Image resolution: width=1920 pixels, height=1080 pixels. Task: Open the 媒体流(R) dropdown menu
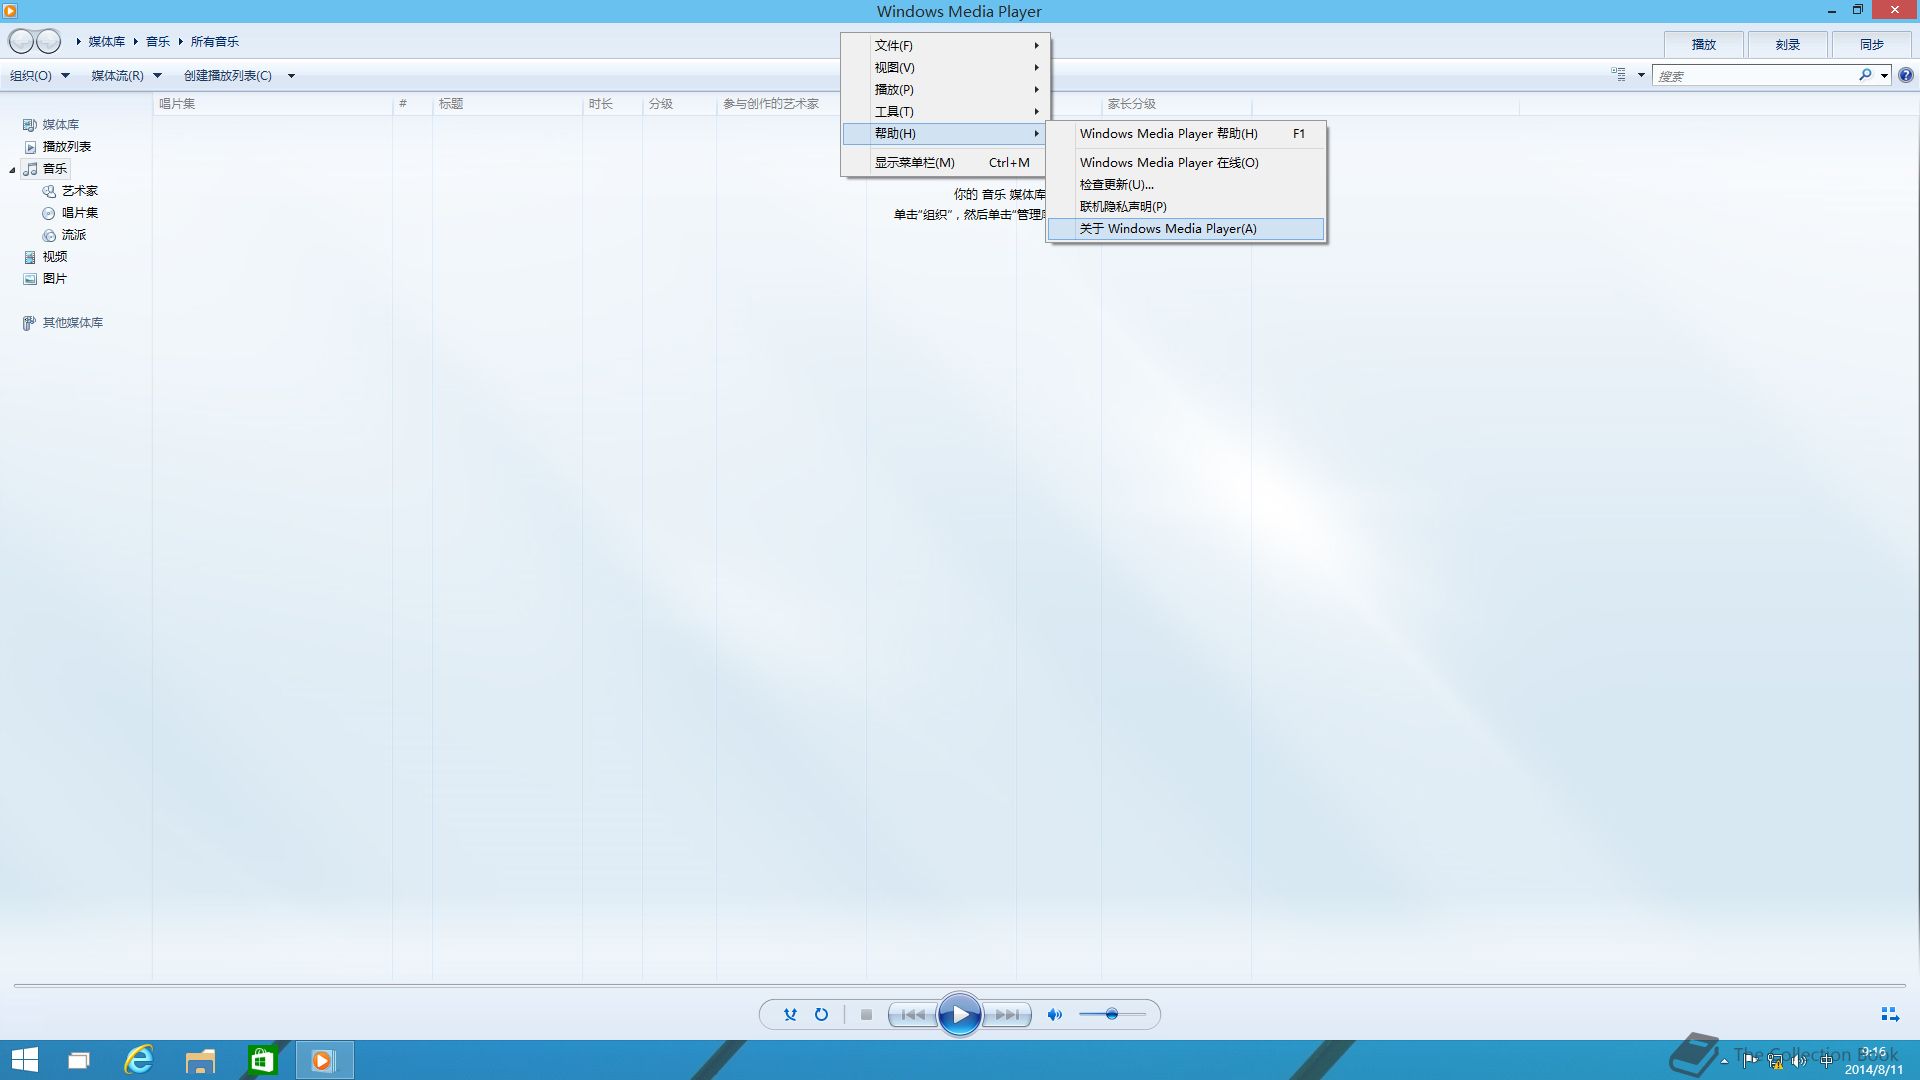coord(127,75)
